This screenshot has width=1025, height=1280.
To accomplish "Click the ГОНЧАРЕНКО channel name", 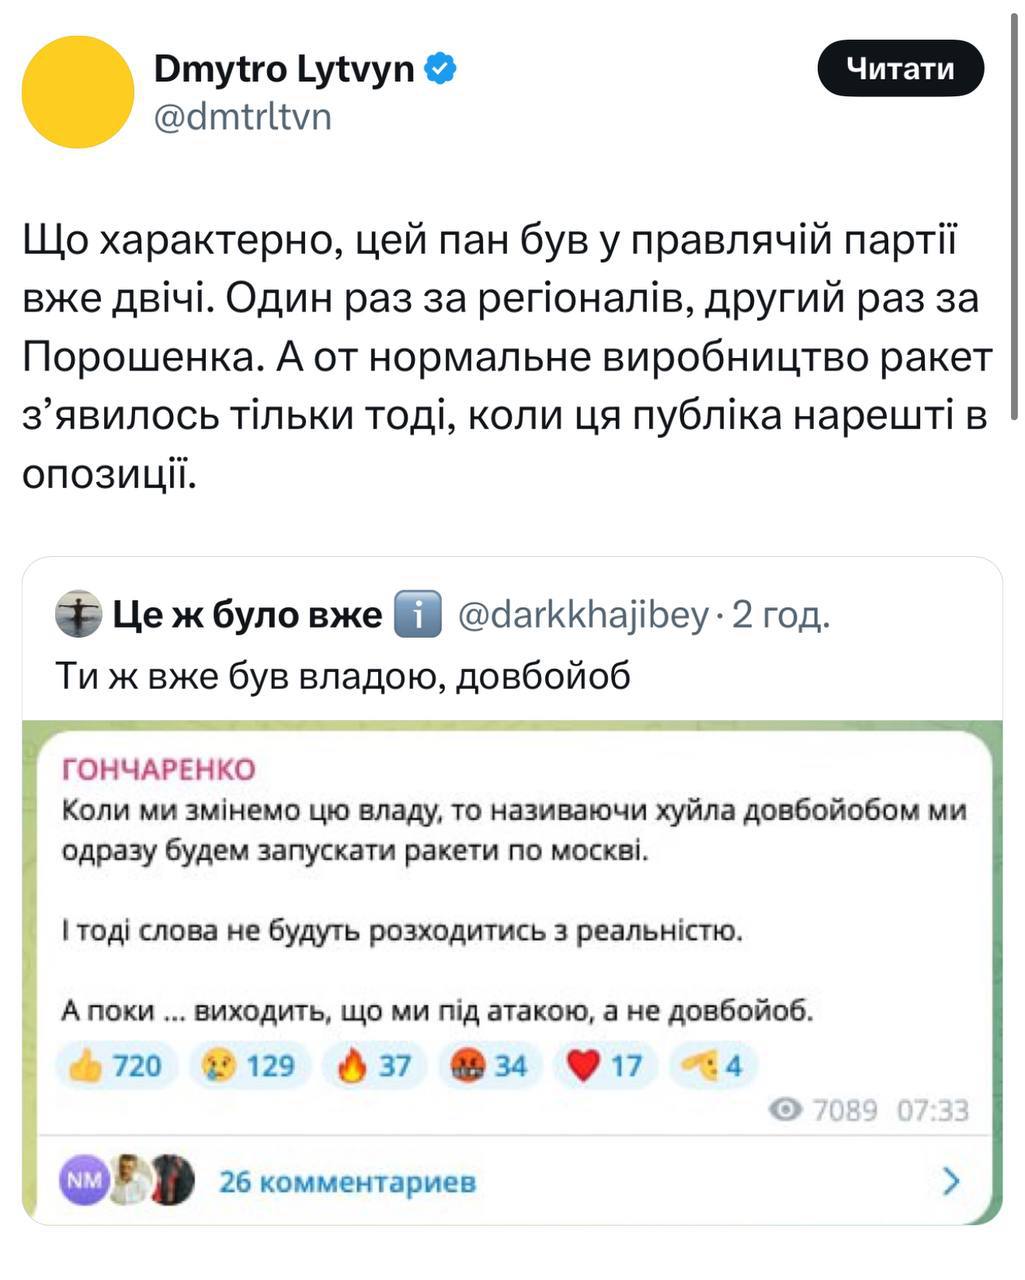I will coord(159,768).
